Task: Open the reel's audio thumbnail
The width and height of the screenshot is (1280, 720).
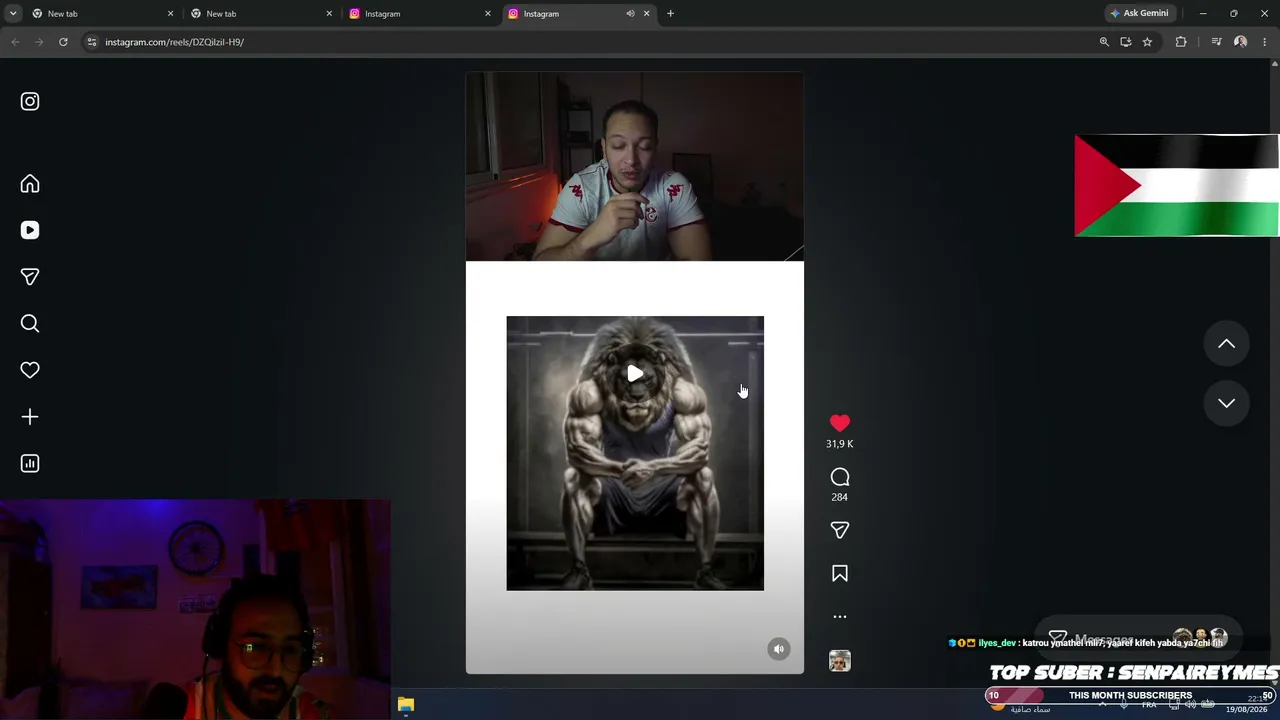Action: click(x=840, y=661)
